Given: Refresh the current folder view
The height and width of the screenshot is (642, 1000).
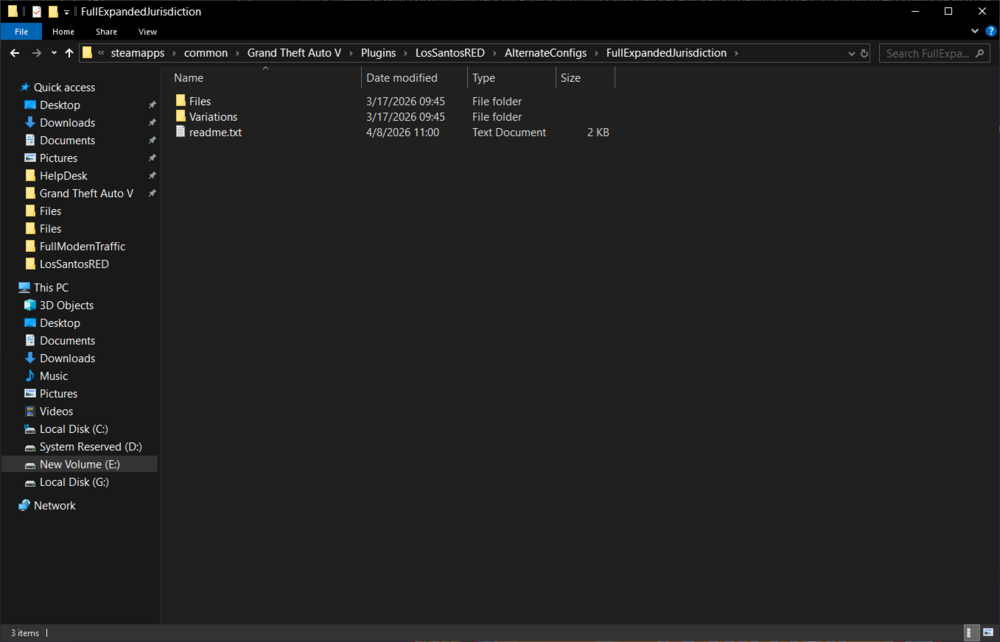Looking at the screenshot, I should tap(864, 54).
